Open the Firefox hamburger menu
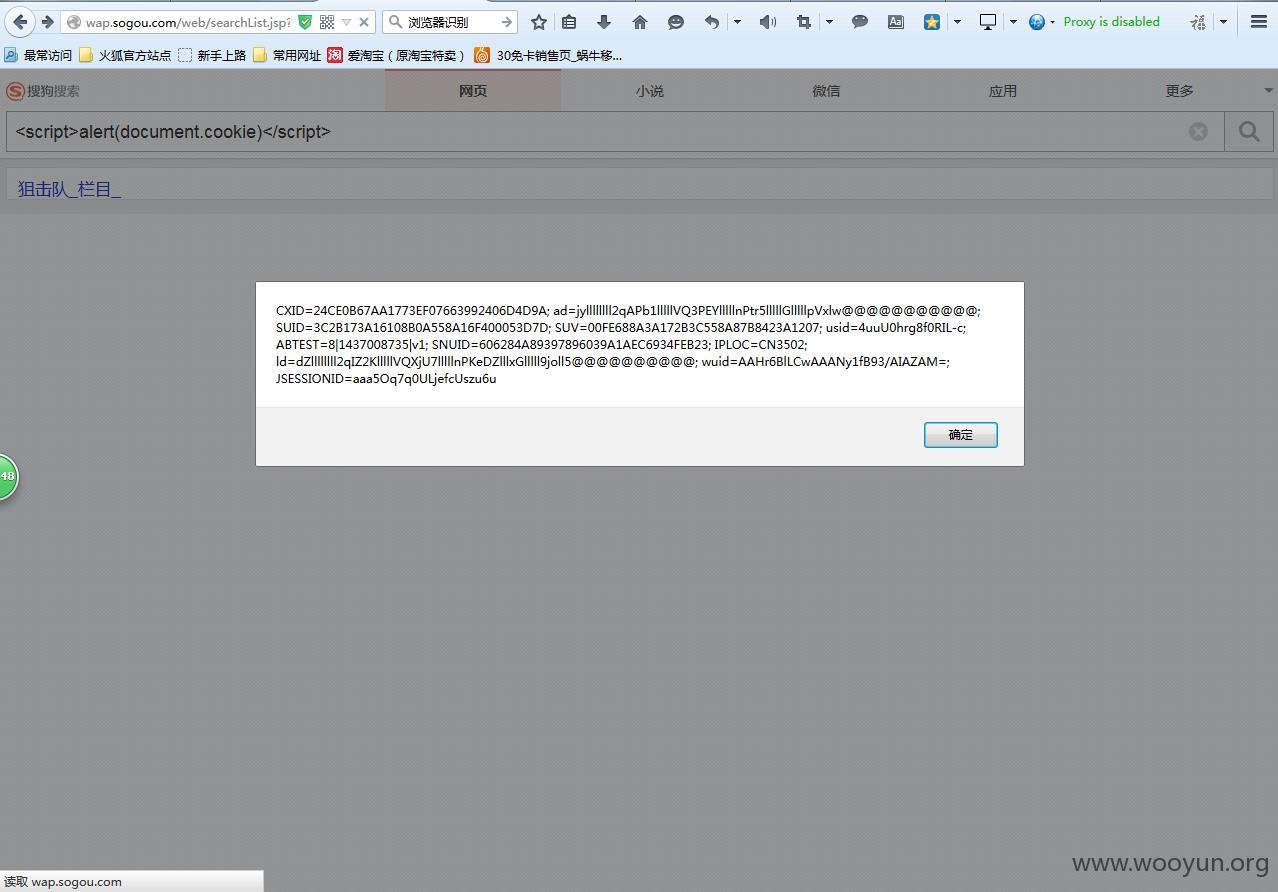1278x892 pixels. [1259, 22]
